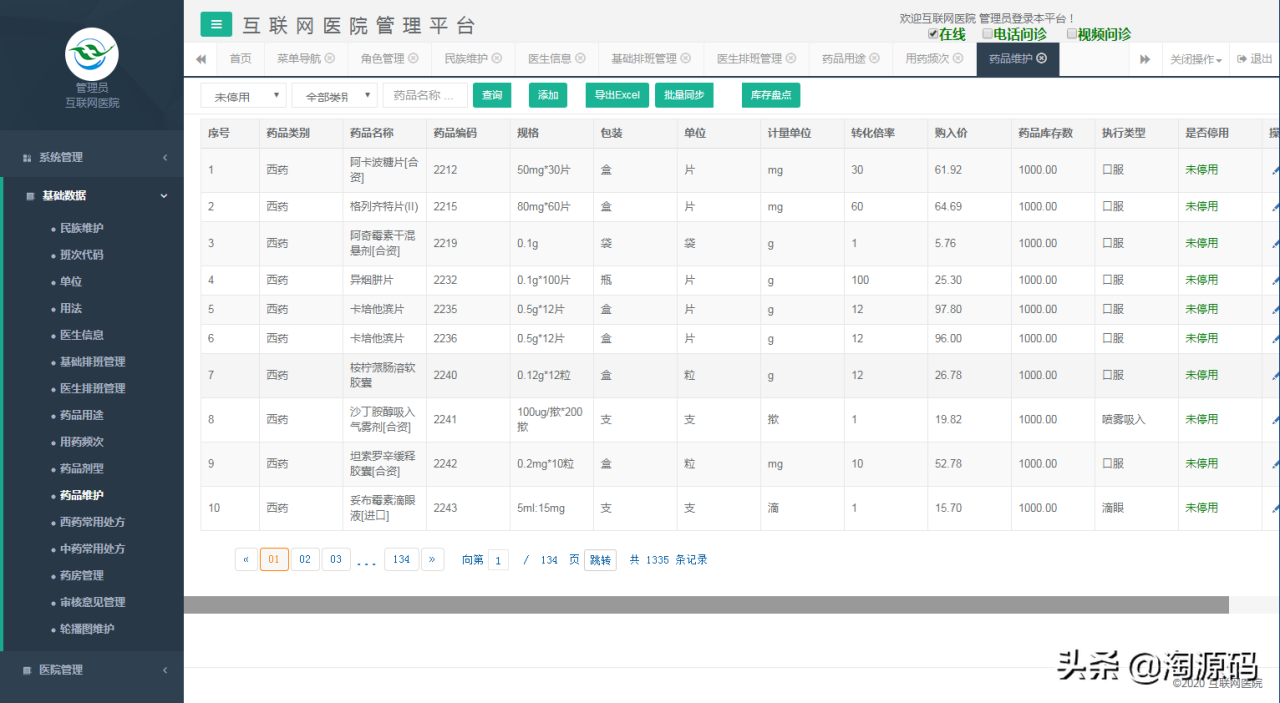Screen dimensions: 1280x703
Task: Toggle the sidebar with the green hamburger button
Action: click(x=216, y=24)
